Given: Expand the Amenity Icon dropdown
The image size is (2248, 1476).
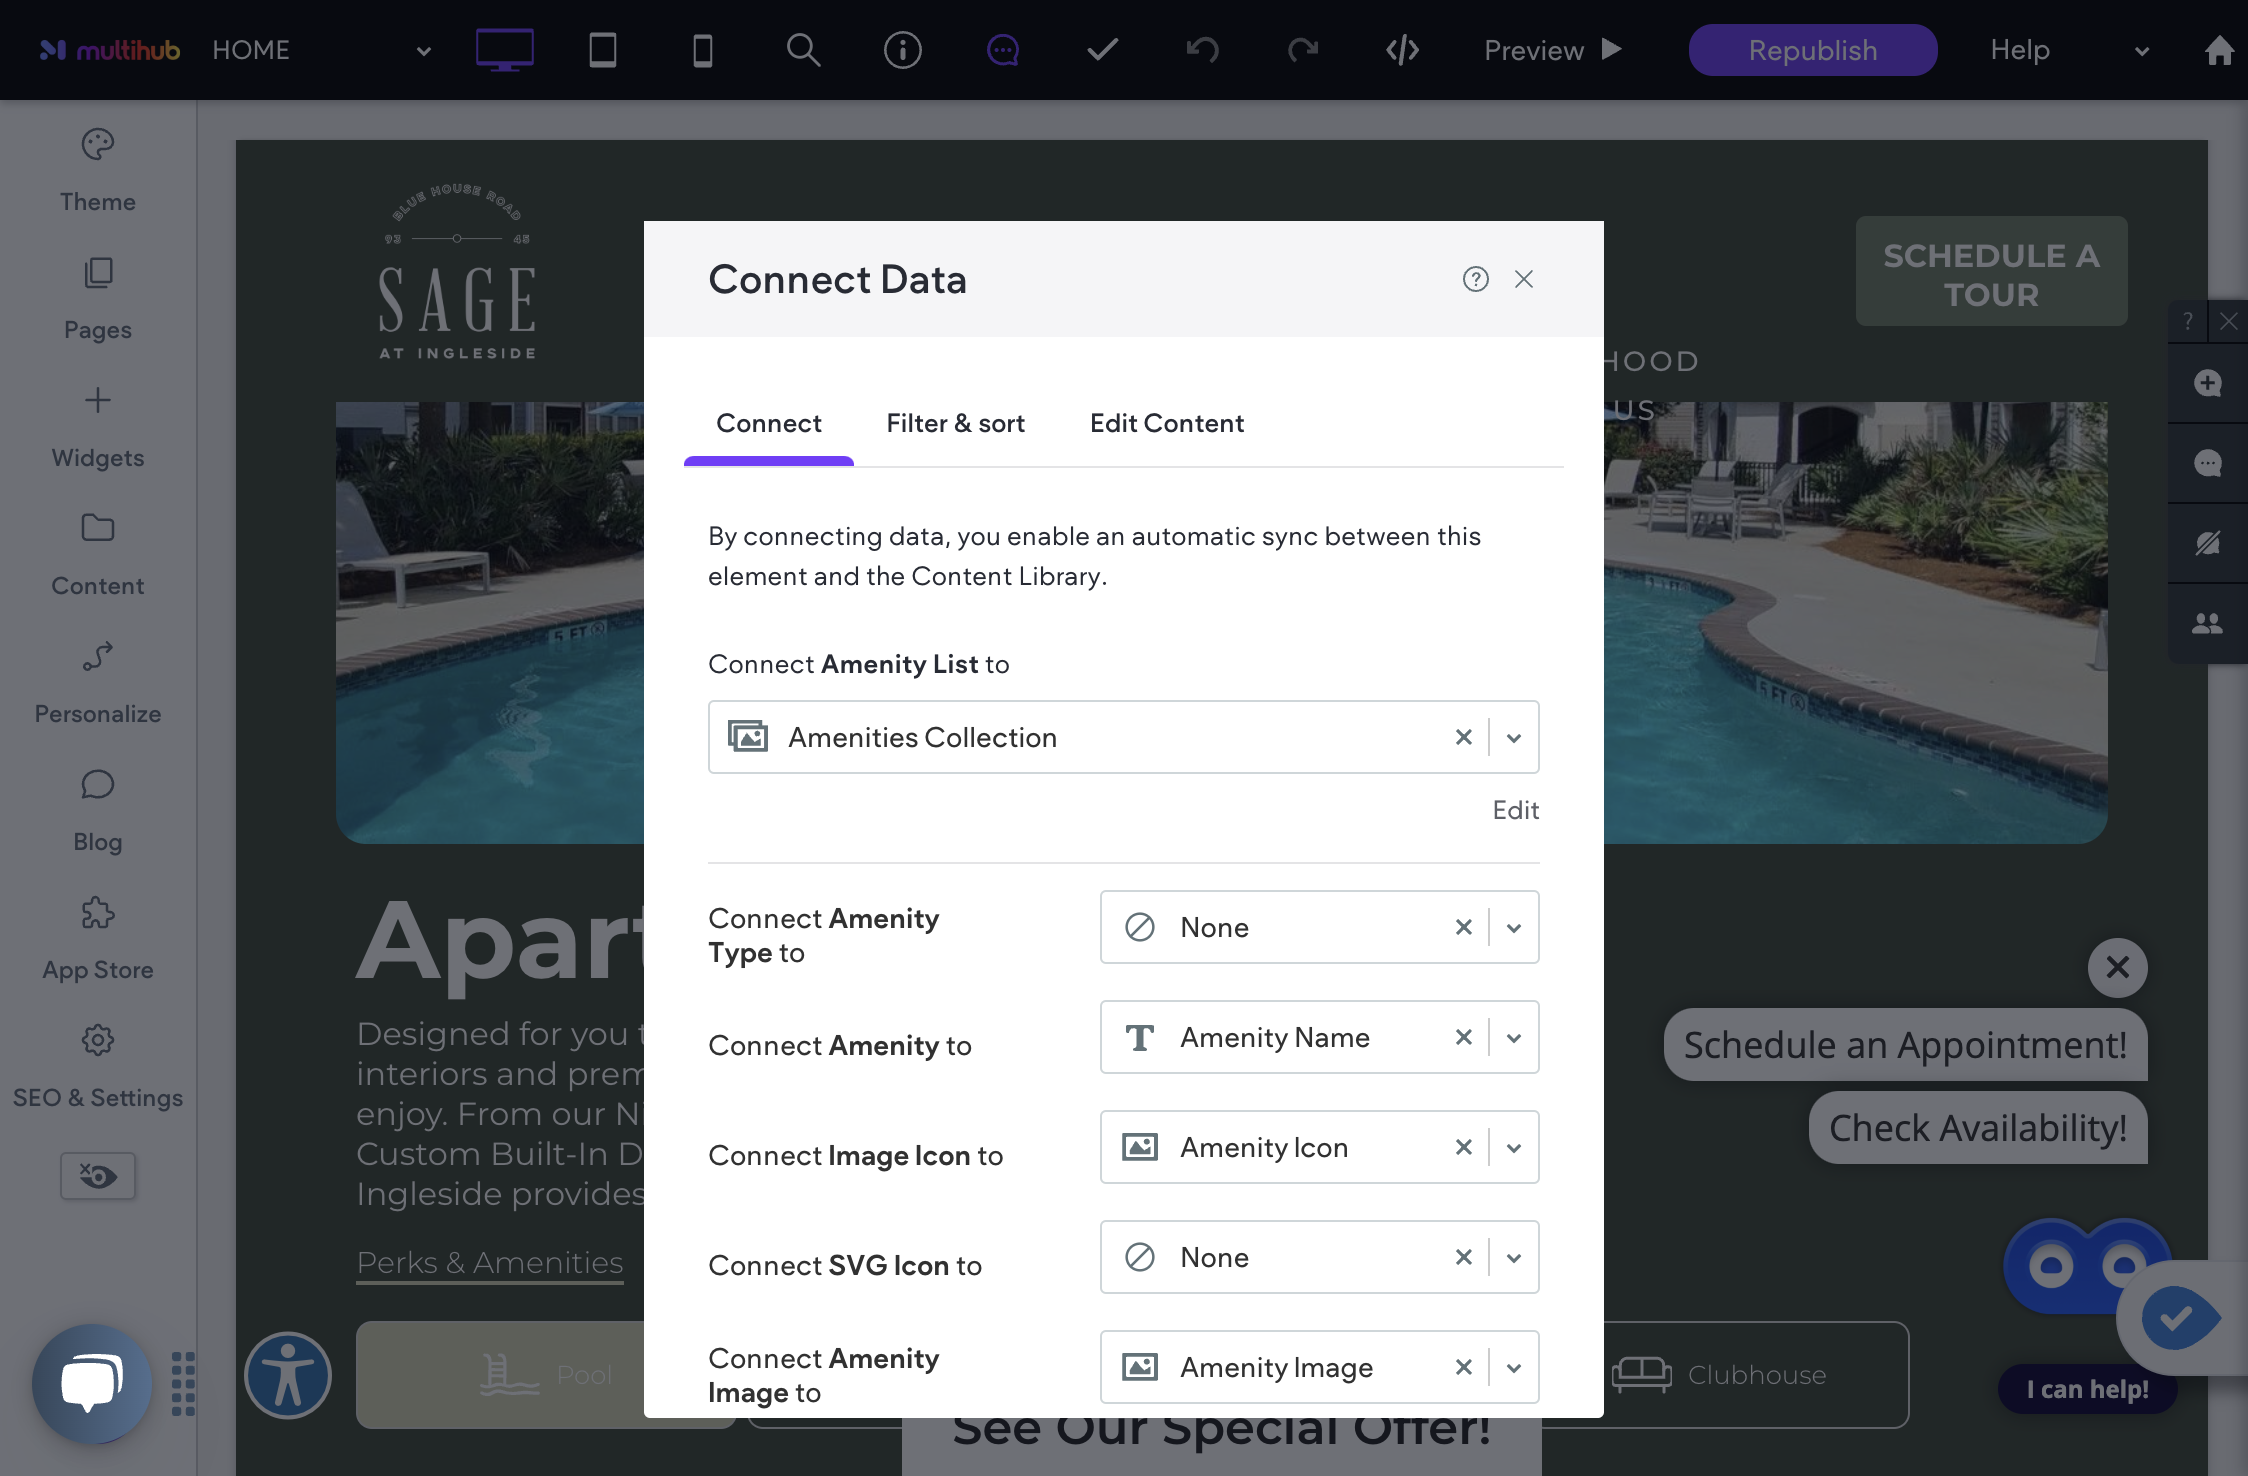Looking at the screenshot, I should point(1514,1148).
